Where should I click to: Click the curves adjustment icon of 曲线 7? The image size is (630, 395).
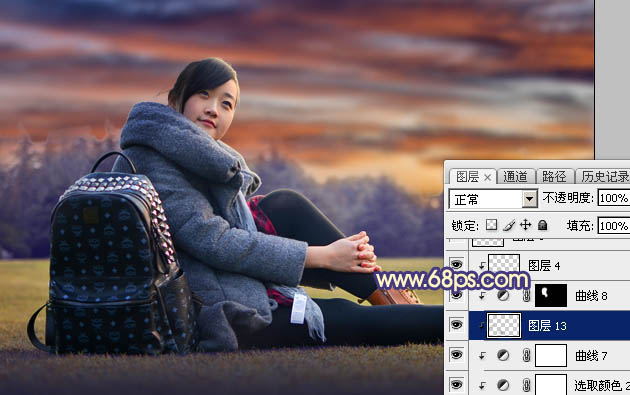[x=503, y=355]
